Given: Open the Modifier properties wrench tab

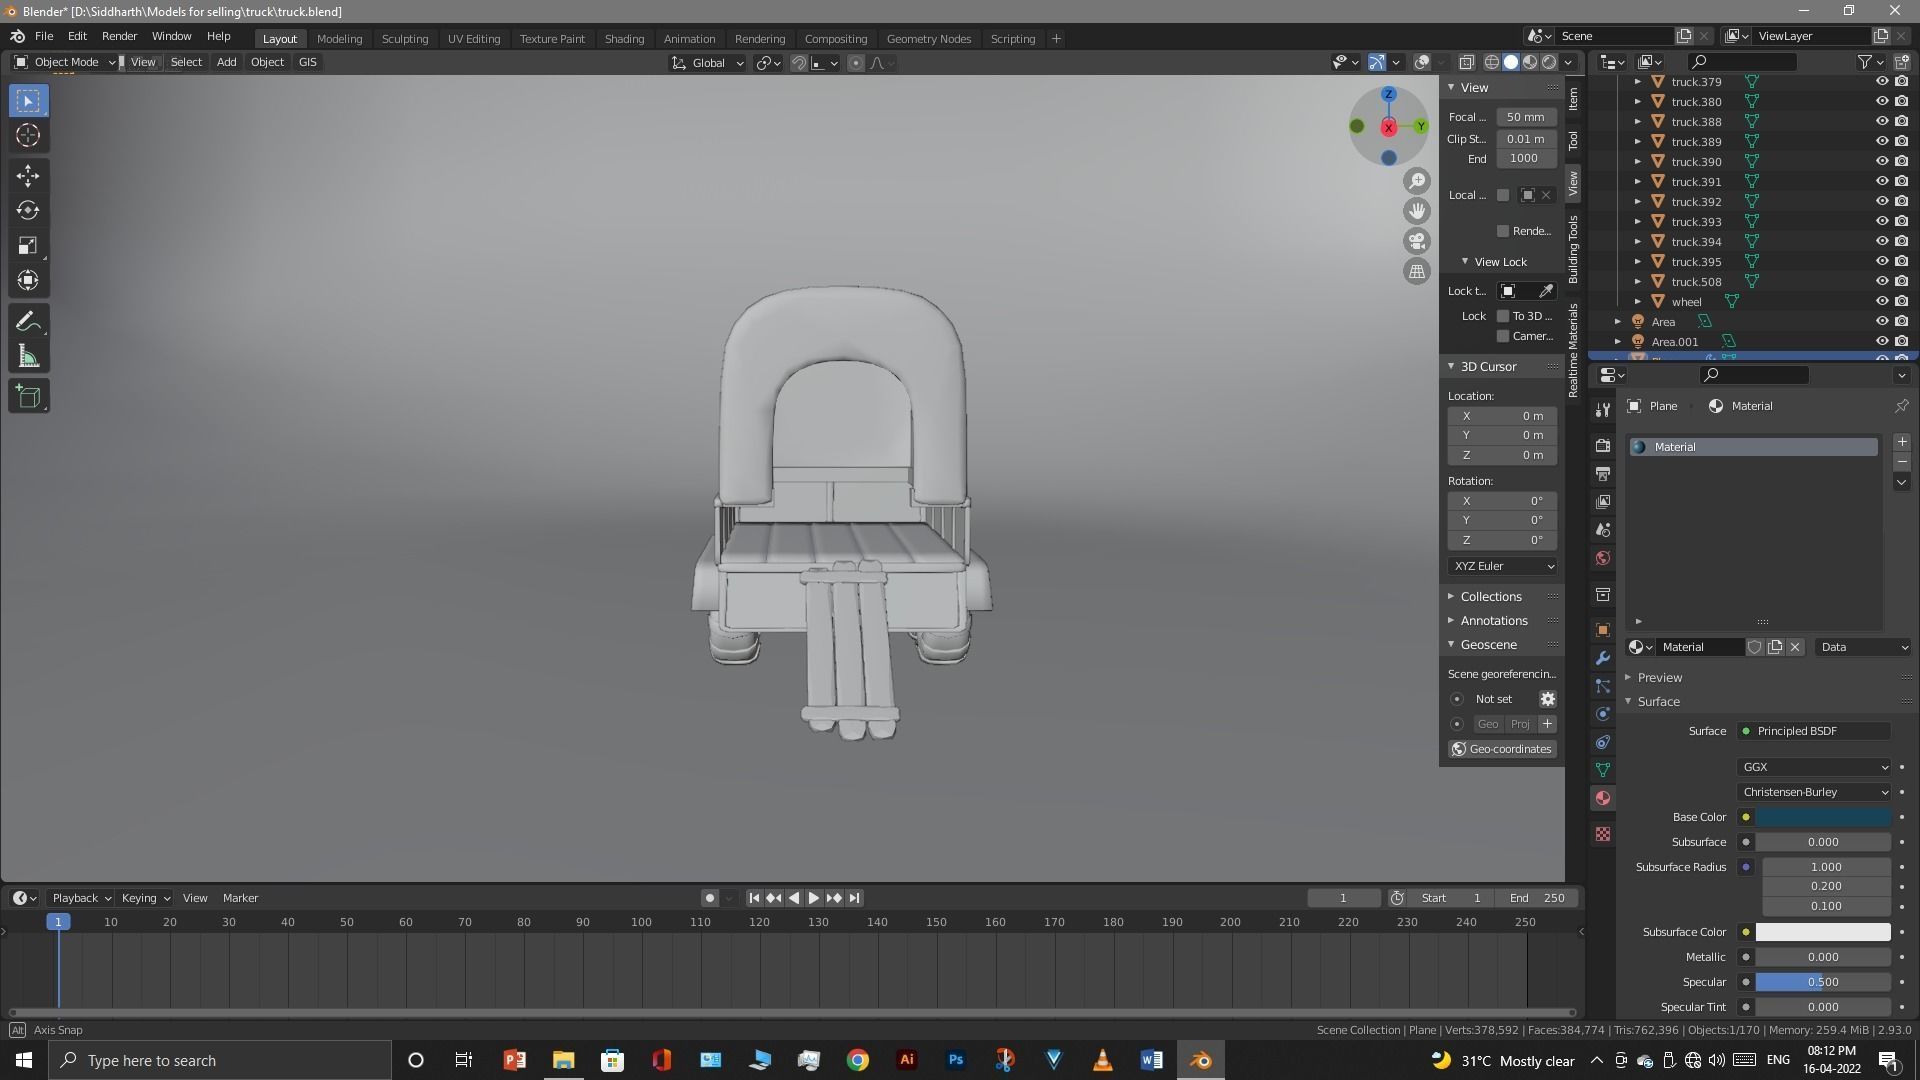Looking at the screenshot, I should [1603, 658].
